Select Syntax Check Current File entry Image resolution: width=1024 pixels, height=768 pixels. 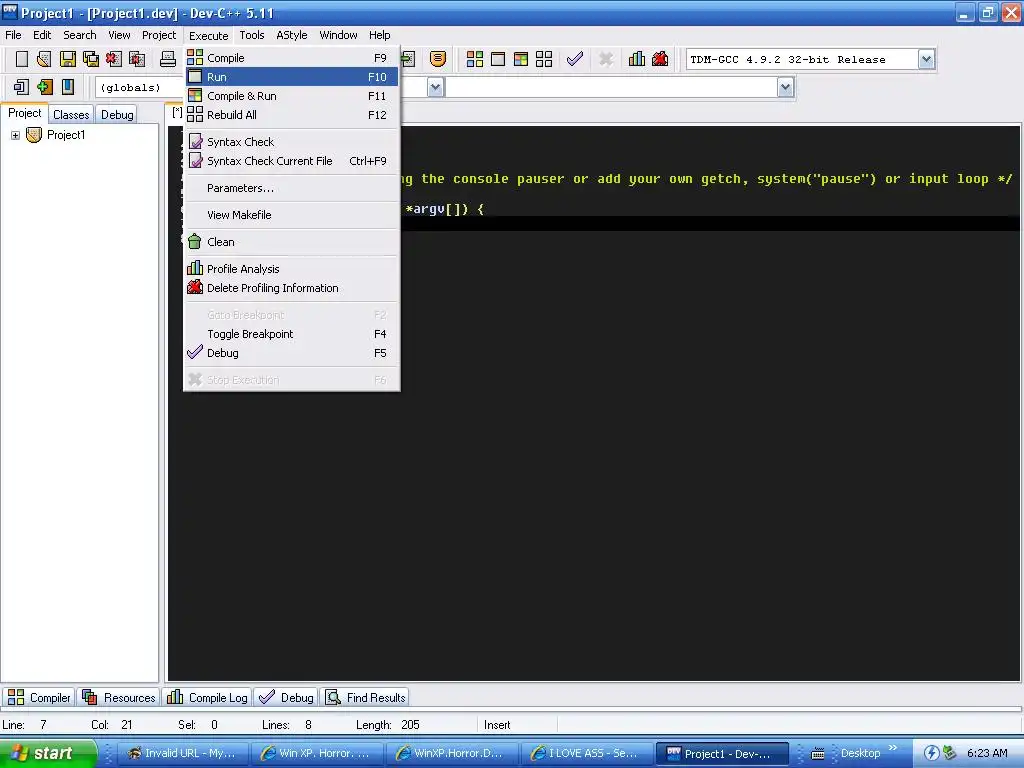291,161
